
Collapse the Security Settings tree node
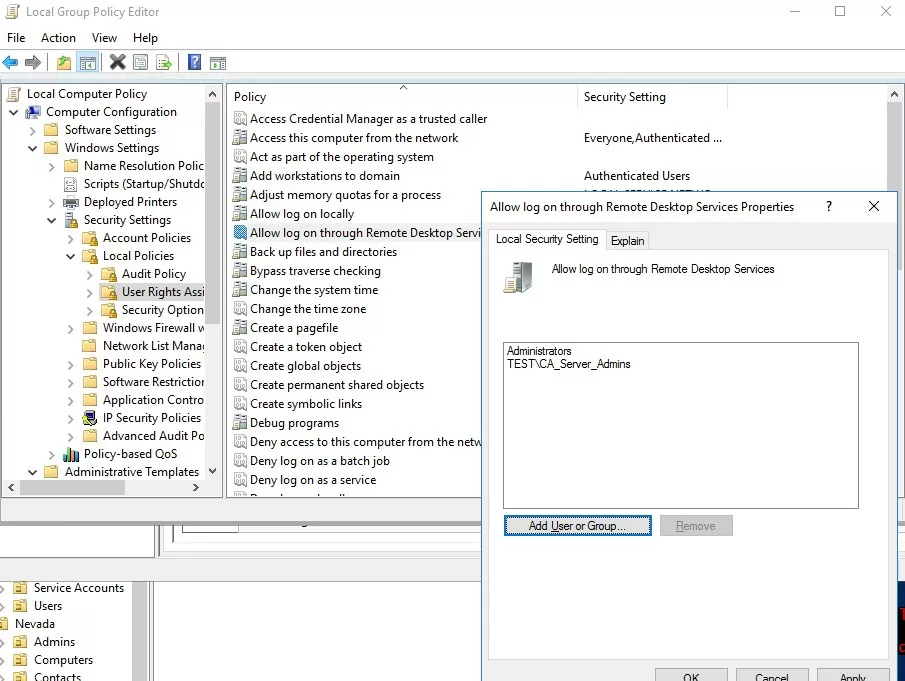tap(52, 220)
